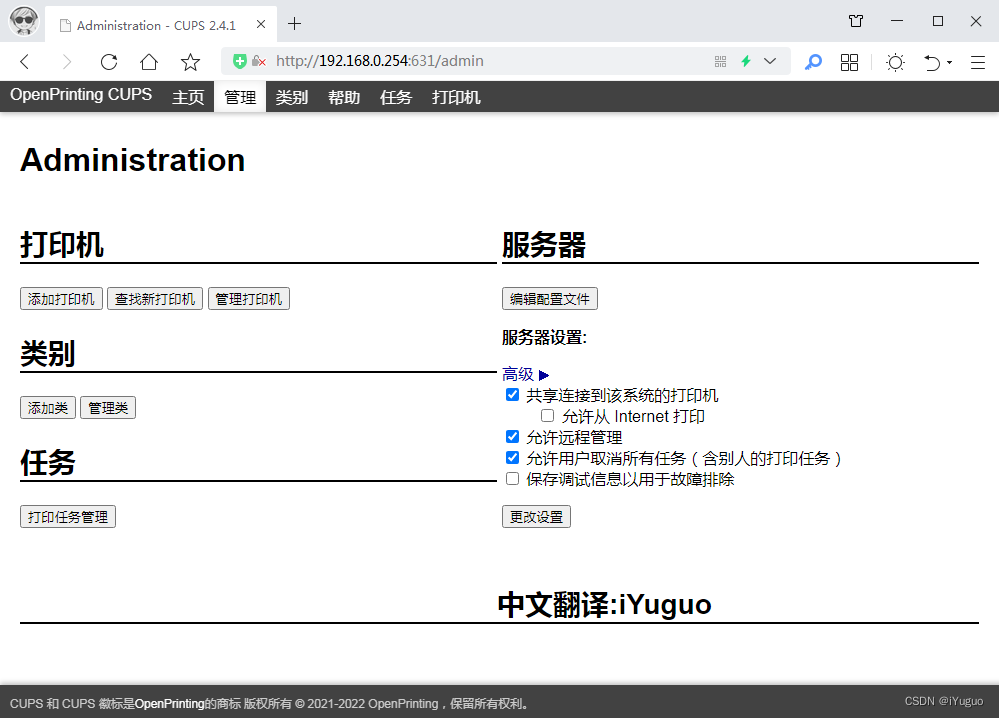Screen dimensions: 999x718
Task: Toggle 共享连接到该系统的打印机 checkbox
Action: point(512,395)
